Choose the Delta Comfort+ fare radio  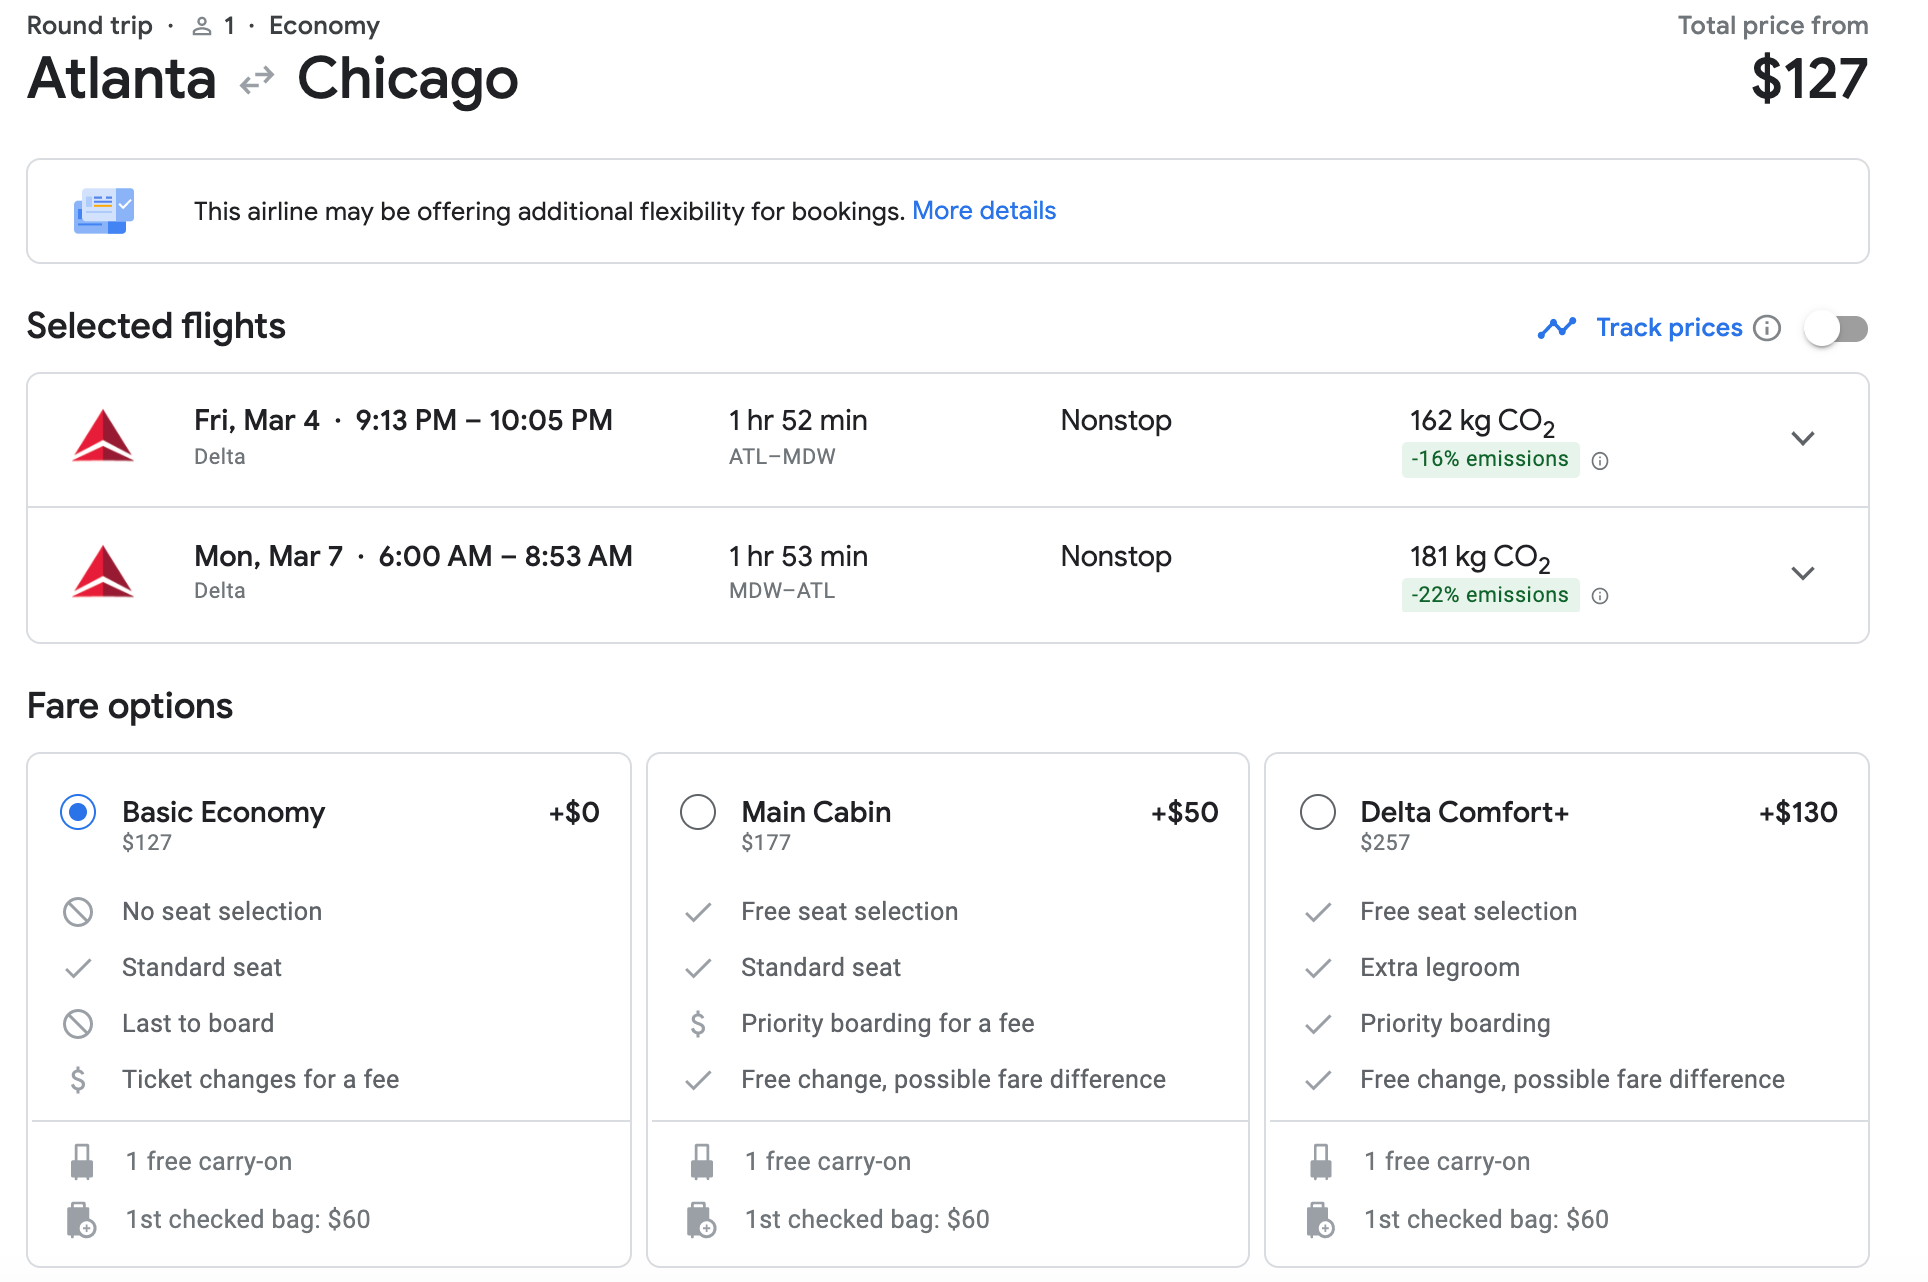(1317, 812)
